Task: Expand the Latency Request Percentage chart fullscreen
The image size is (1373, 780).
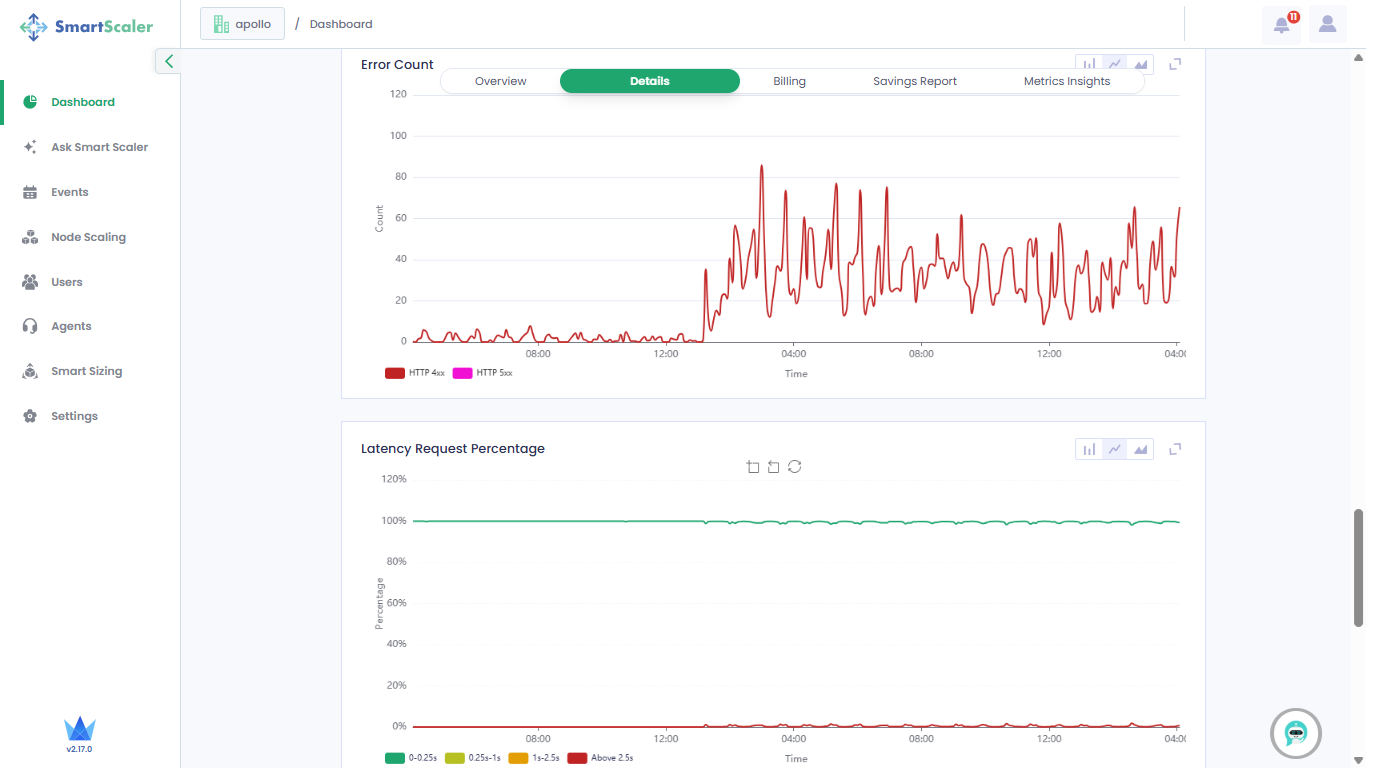Action: [x=1175, y=449]
